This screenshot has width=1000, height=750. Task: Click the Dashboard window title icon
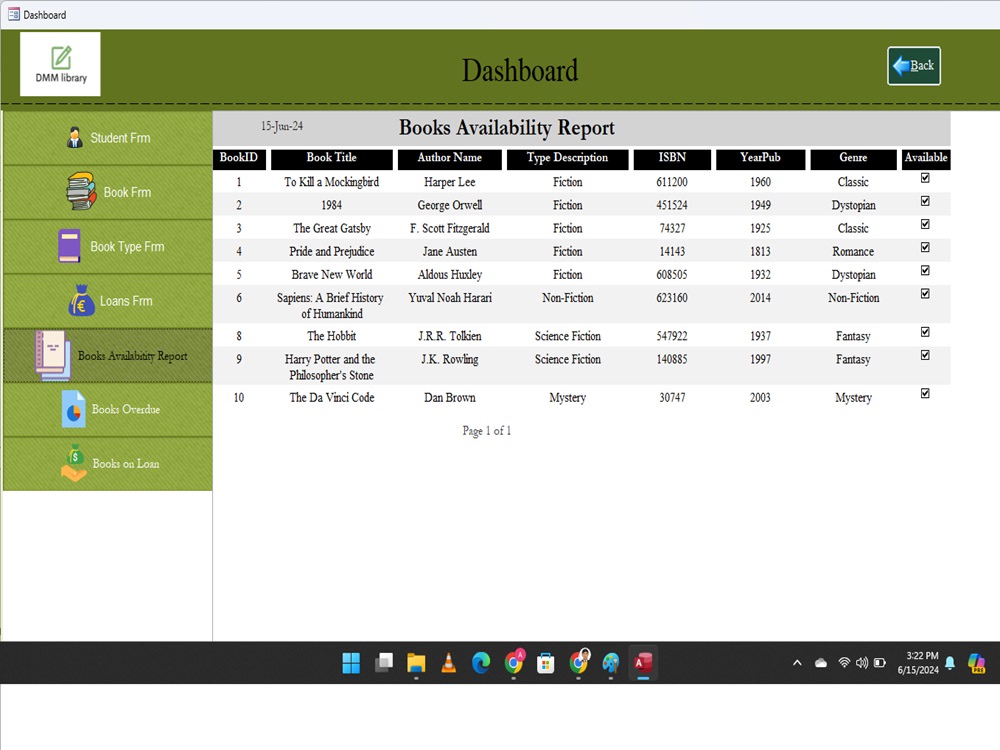[x=13, y=14]
